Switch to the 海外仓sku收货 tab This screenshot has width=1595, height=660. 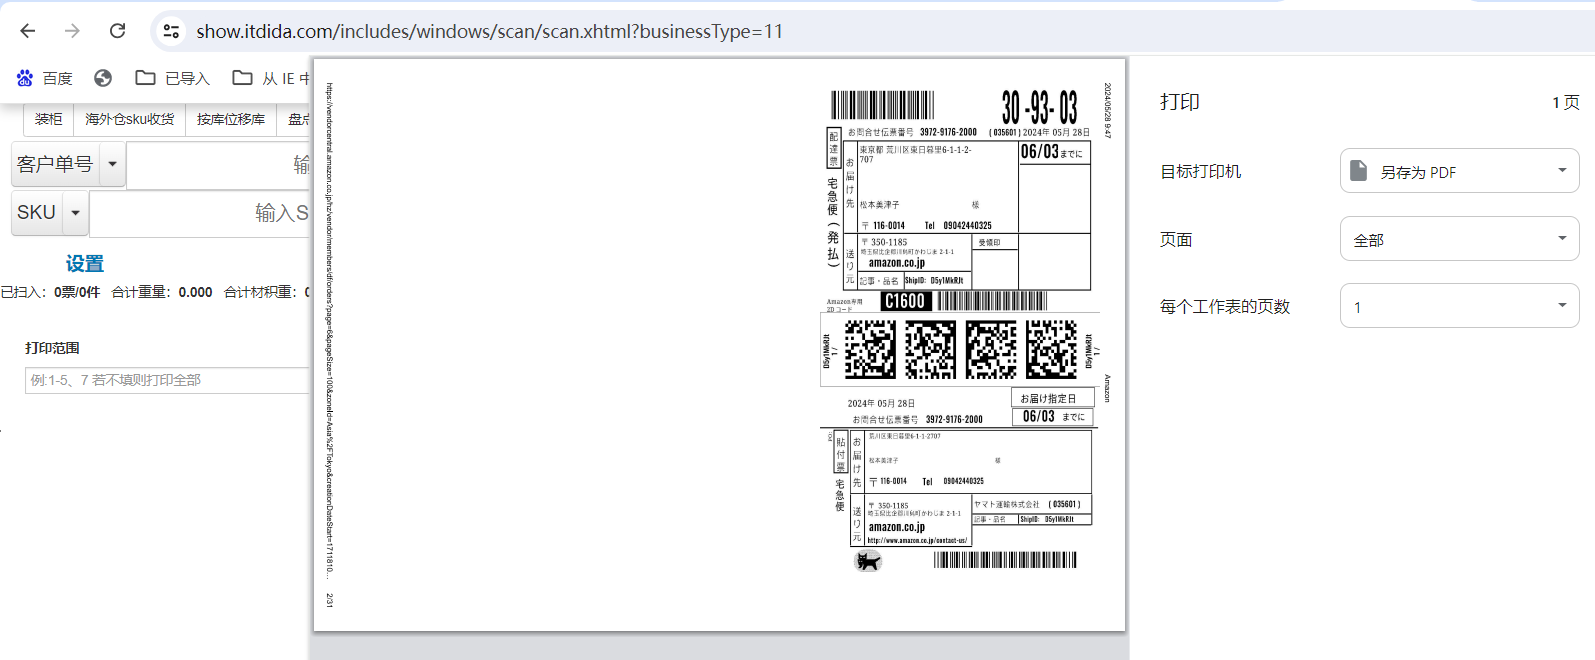point(130,119)
